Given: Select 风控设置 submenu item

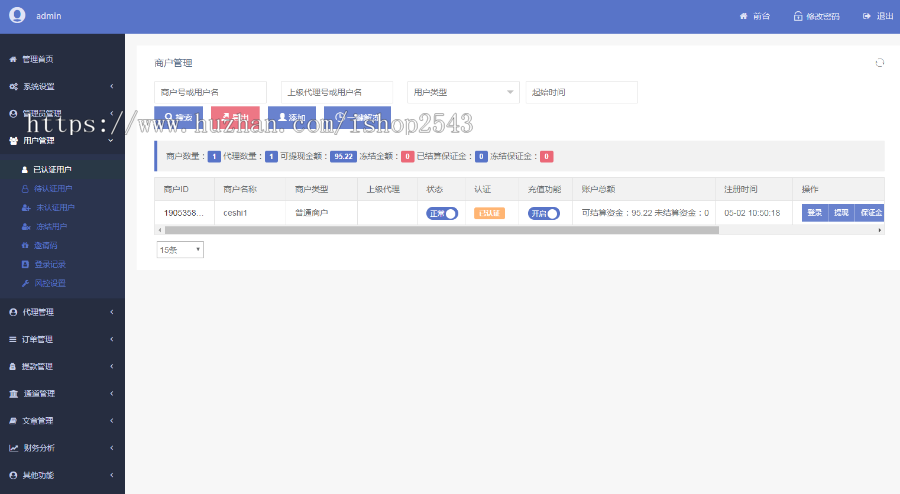Looking at the screenshot, I should 62,283.
